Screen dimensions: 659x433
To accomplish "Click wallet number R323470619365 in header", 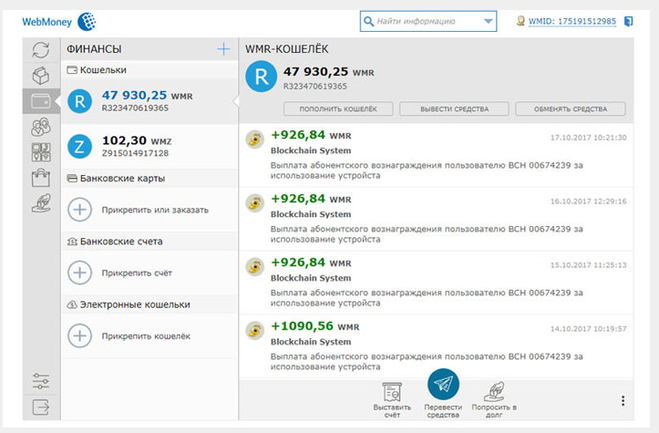I will tap(315, 86).
